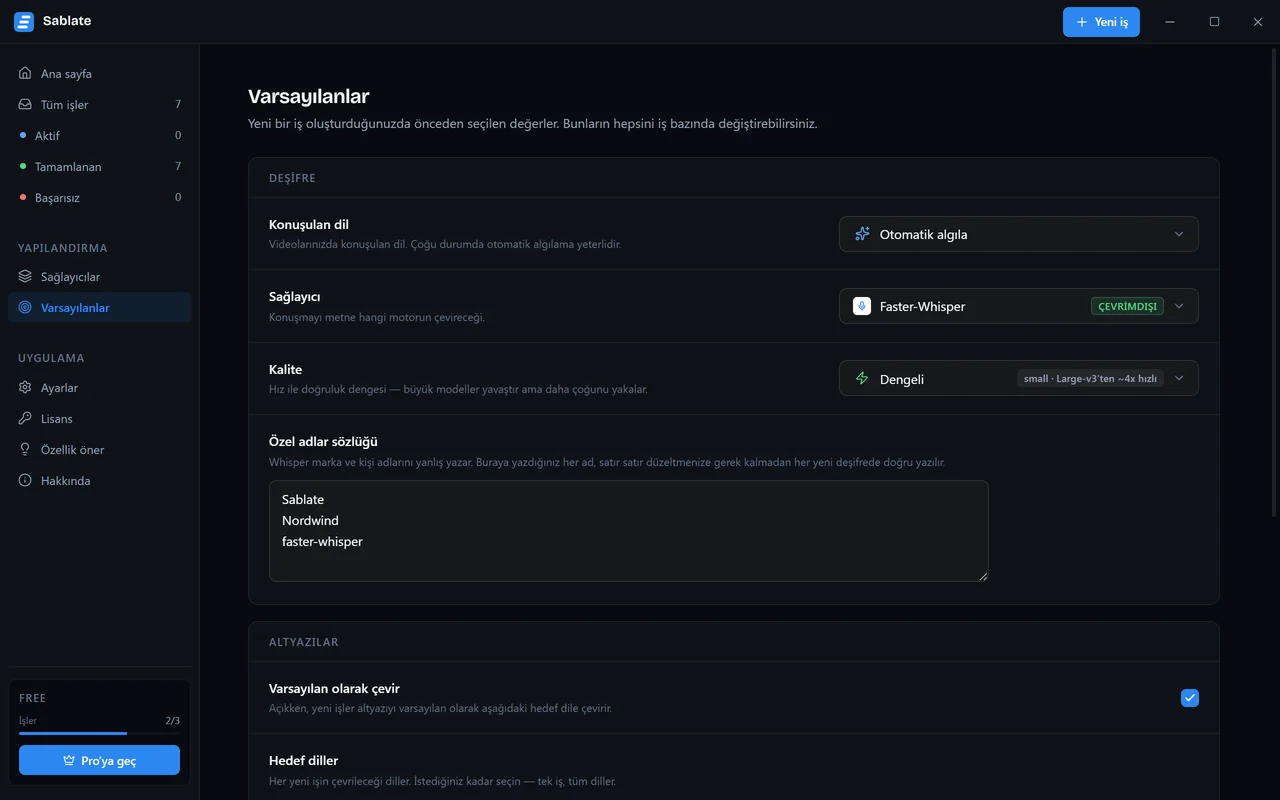Go to Ana sayfa
Screen dimensions: 1280x800
[99, 73]
